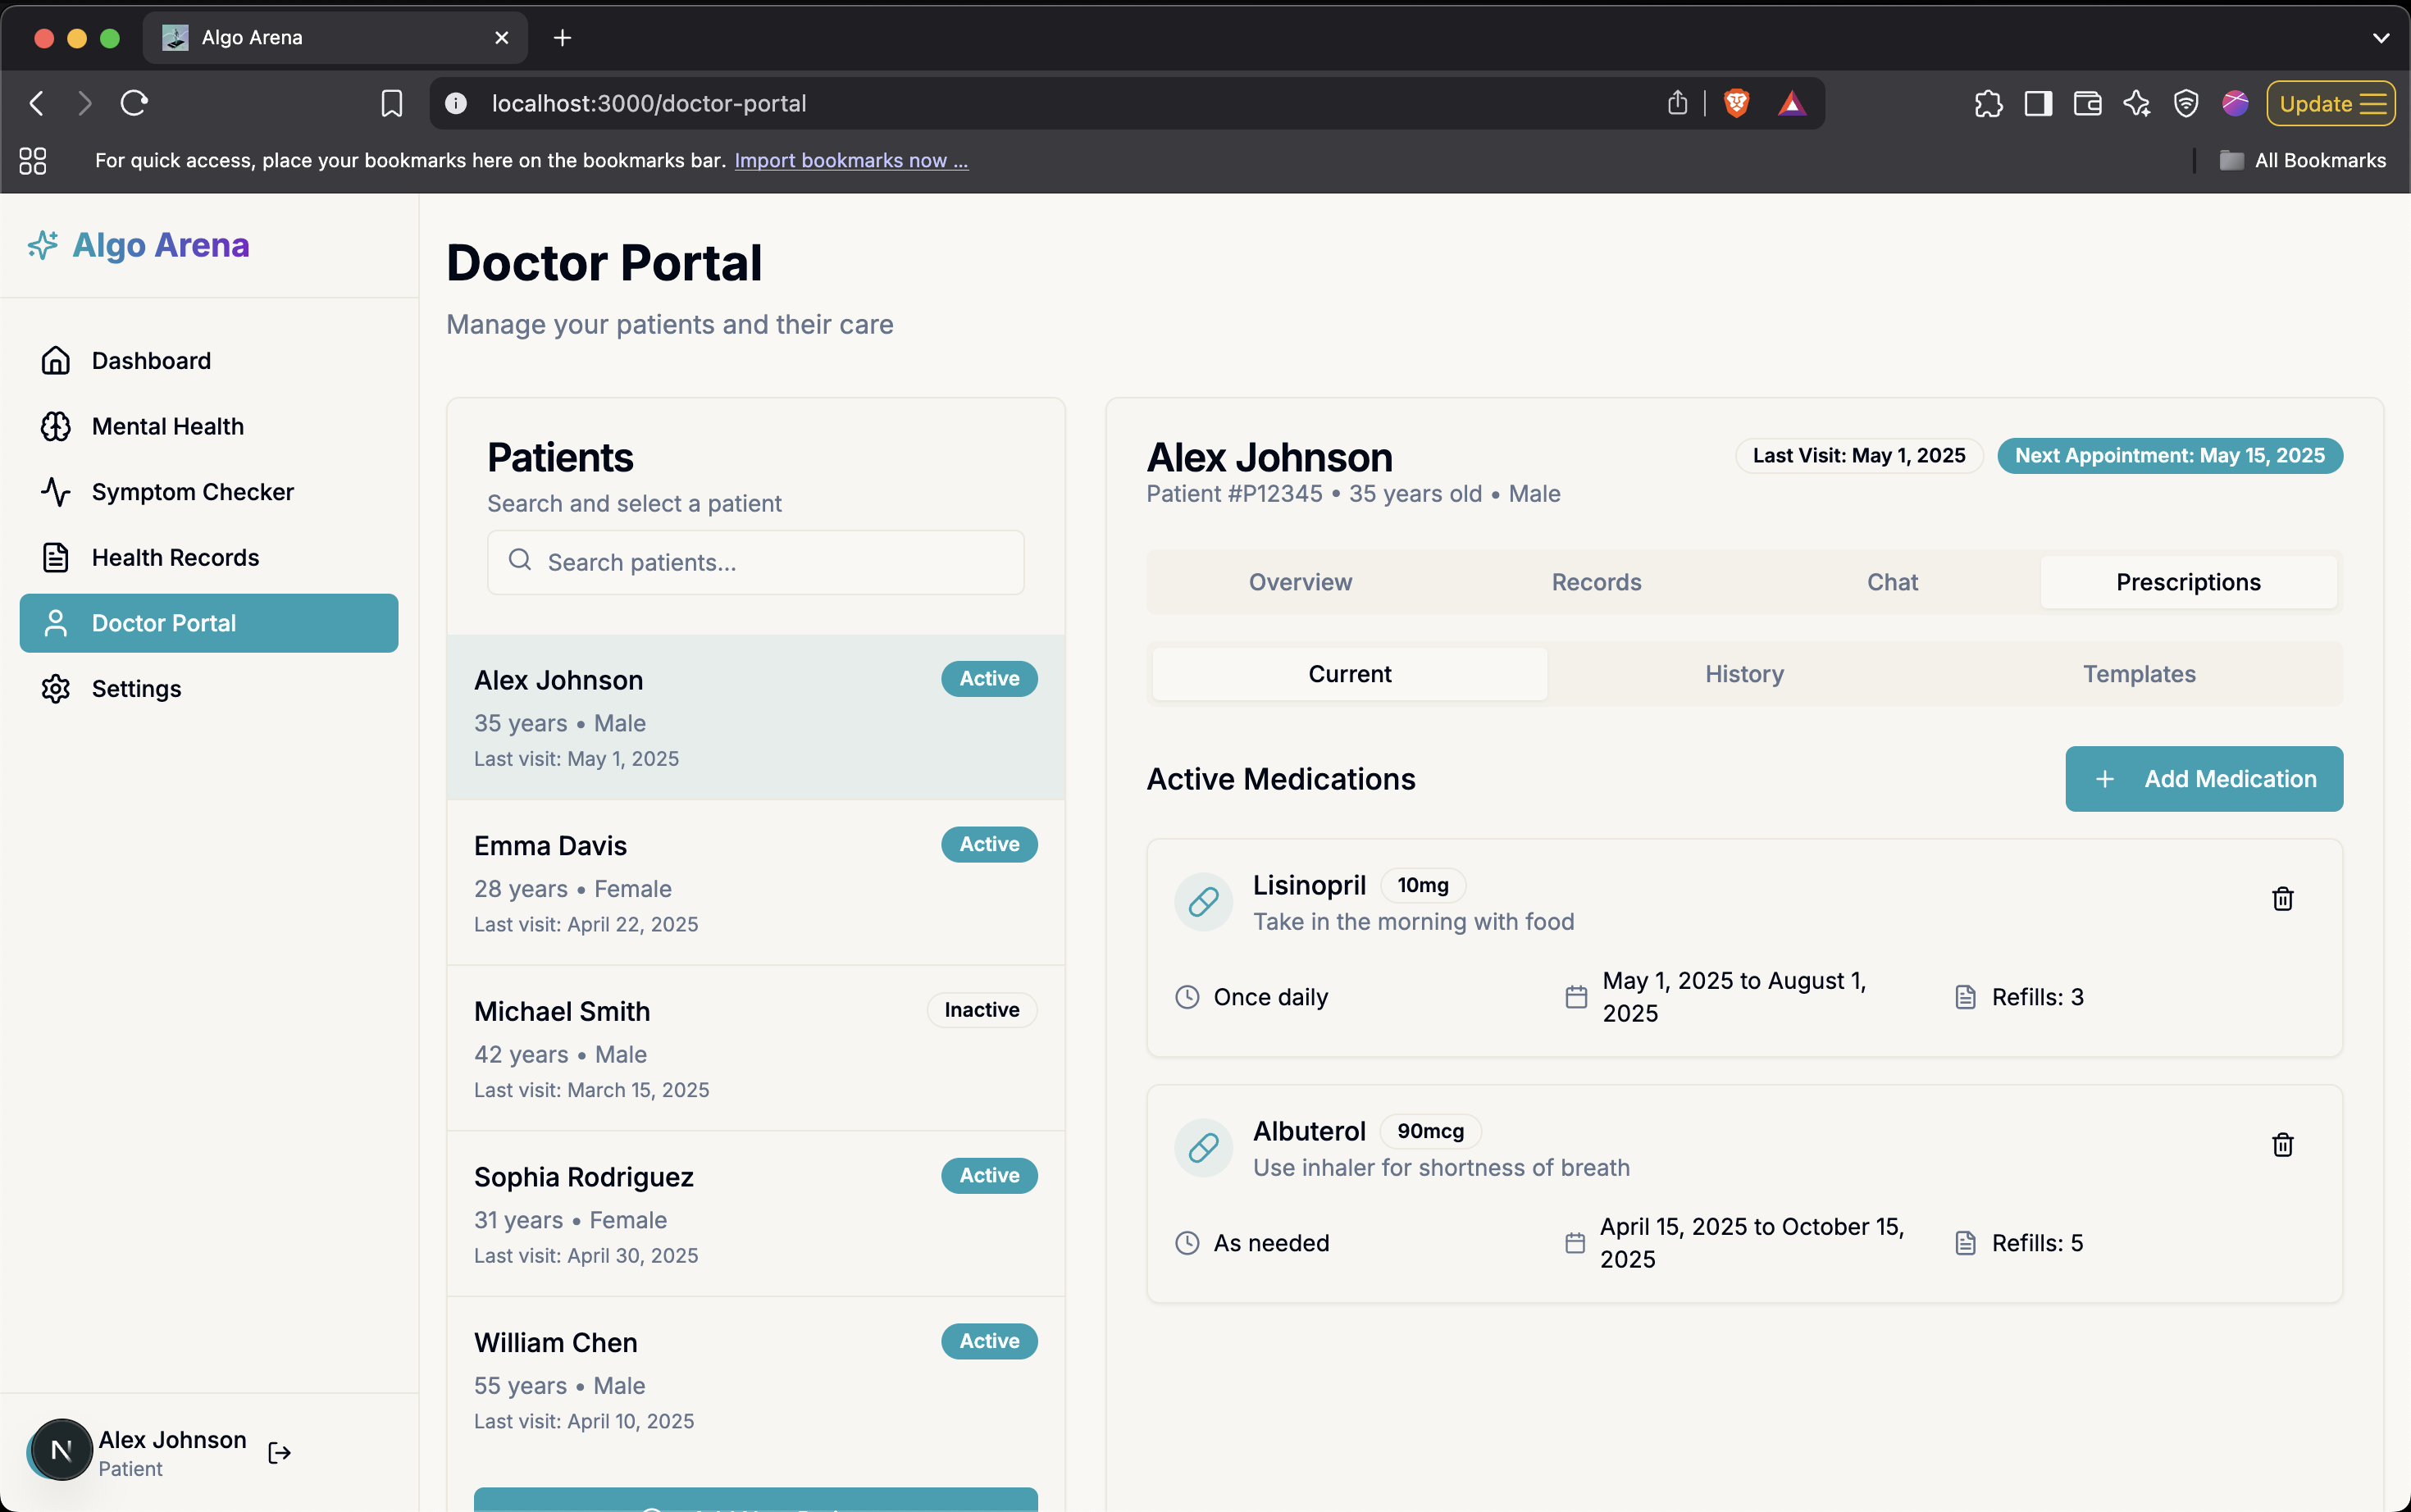Reload the page with the refresh icon
The height and width of the screenshot is (1512, 2411).
(x=134, y=103)
